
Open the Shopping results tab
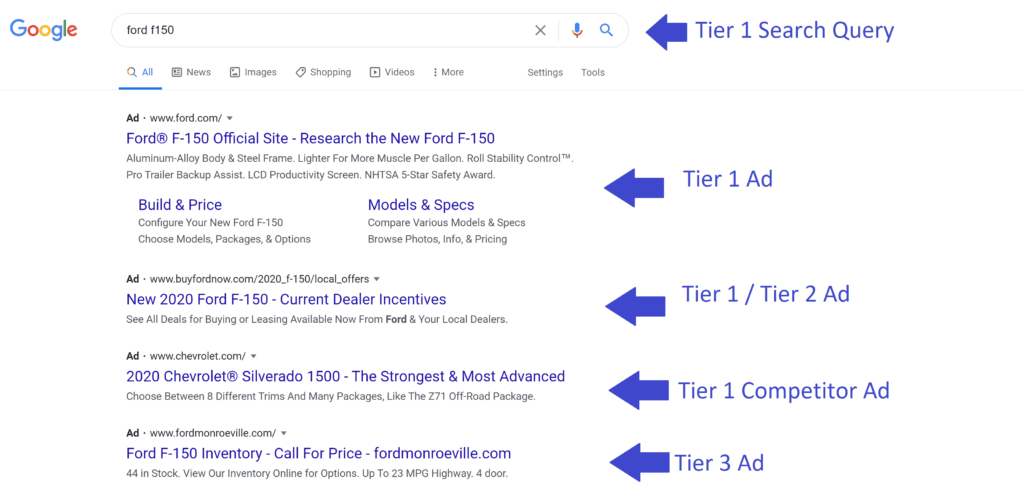pyautogui.click(x=323, y=72)
